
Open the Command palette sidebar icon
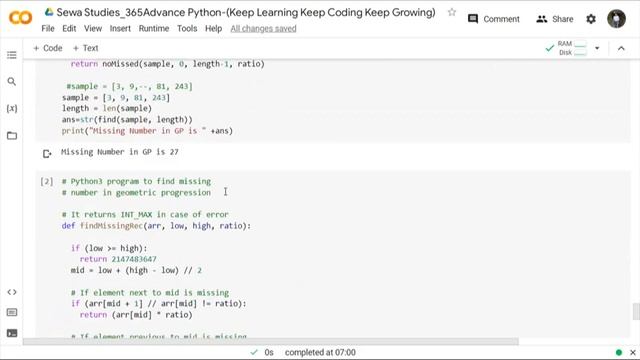click(x=12, y=312)
